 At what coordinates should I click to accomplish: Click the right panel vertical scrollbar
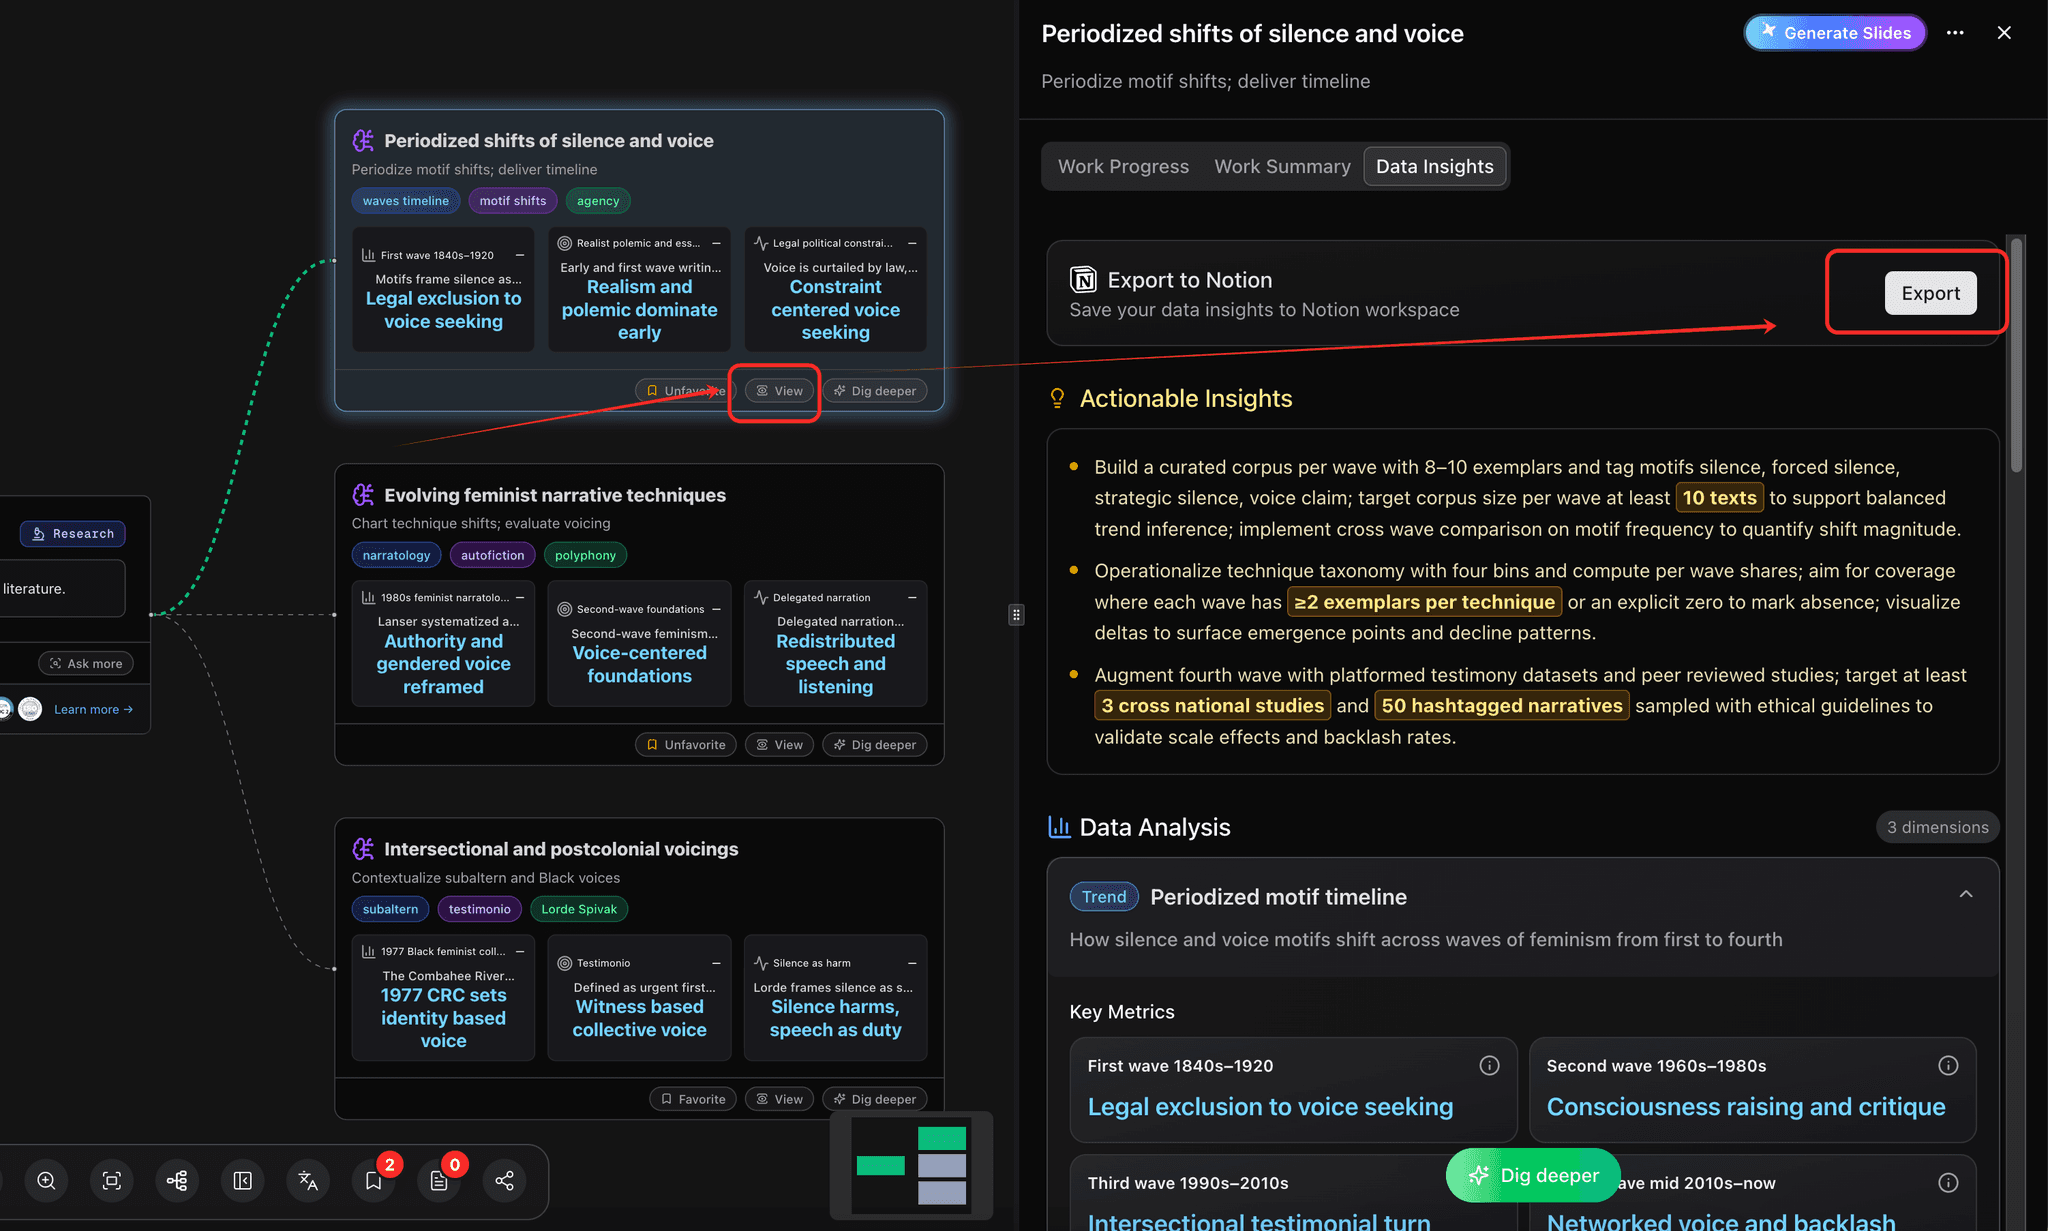[x=2017, y=354]
